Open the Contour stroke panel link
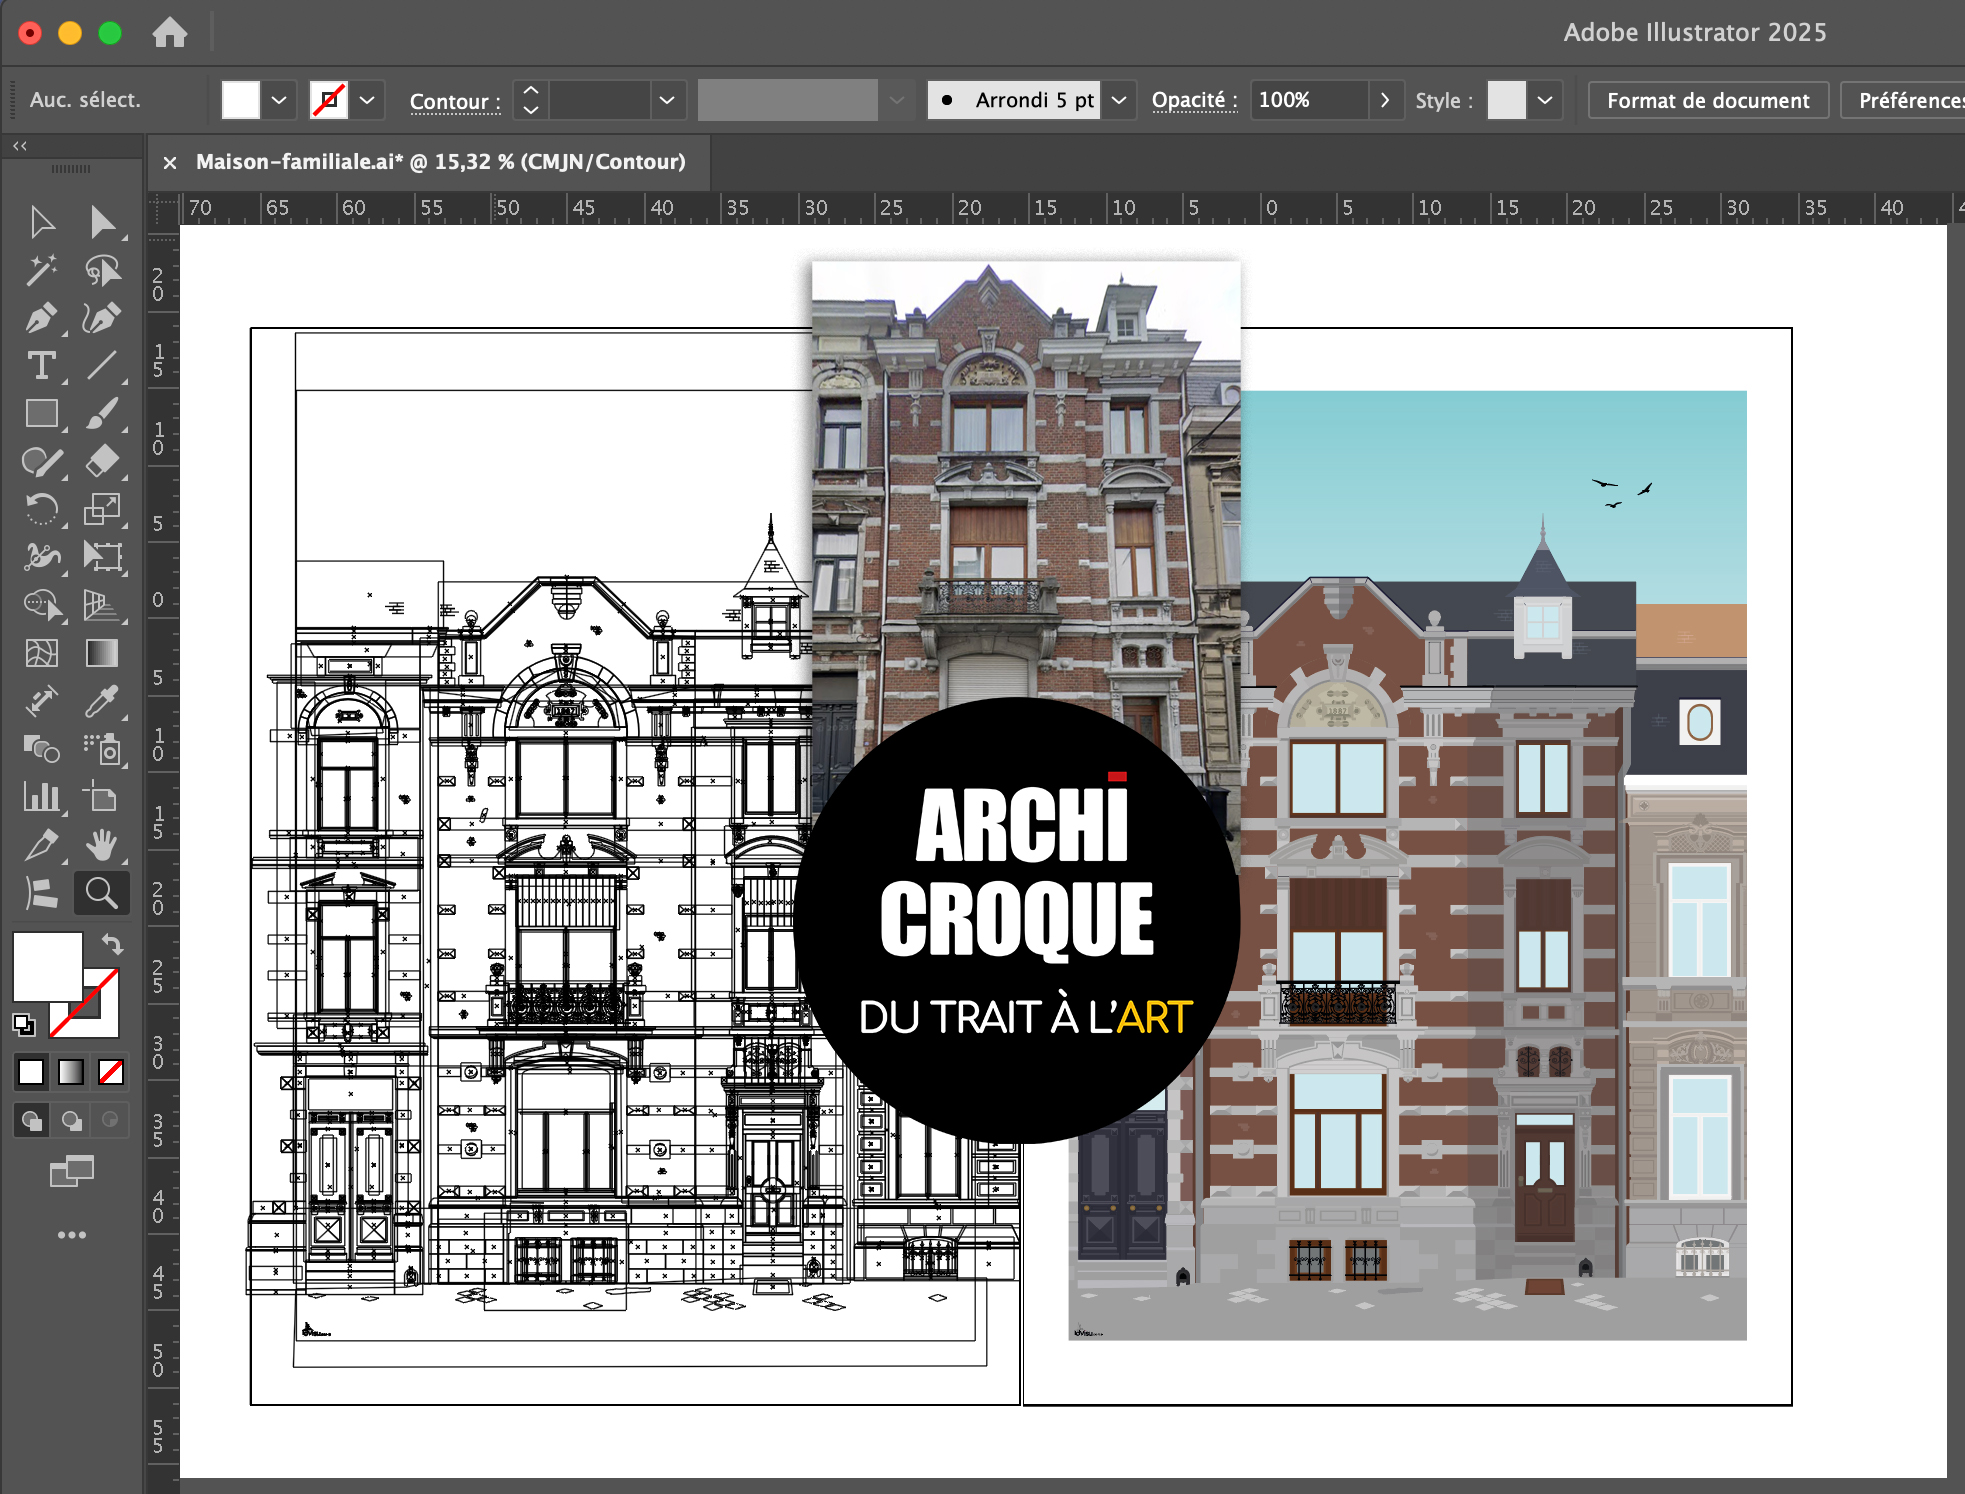Image resolution: width=1965 pixels, height=1494 pixels. click(x=455, y=102)
